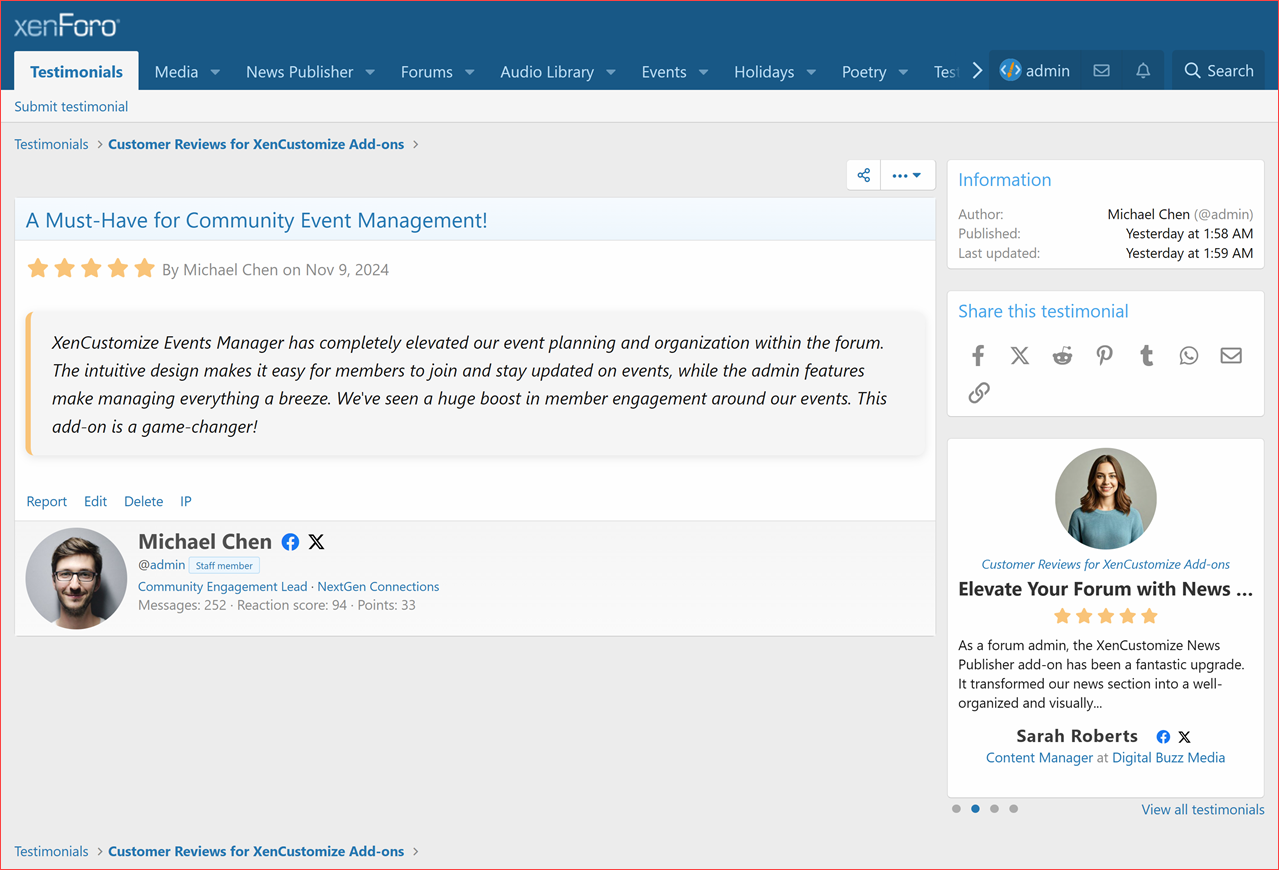The width and height of the screenshot is (1279, 870).
Task: Click the XenForo logo
Action: click(67, 26)
